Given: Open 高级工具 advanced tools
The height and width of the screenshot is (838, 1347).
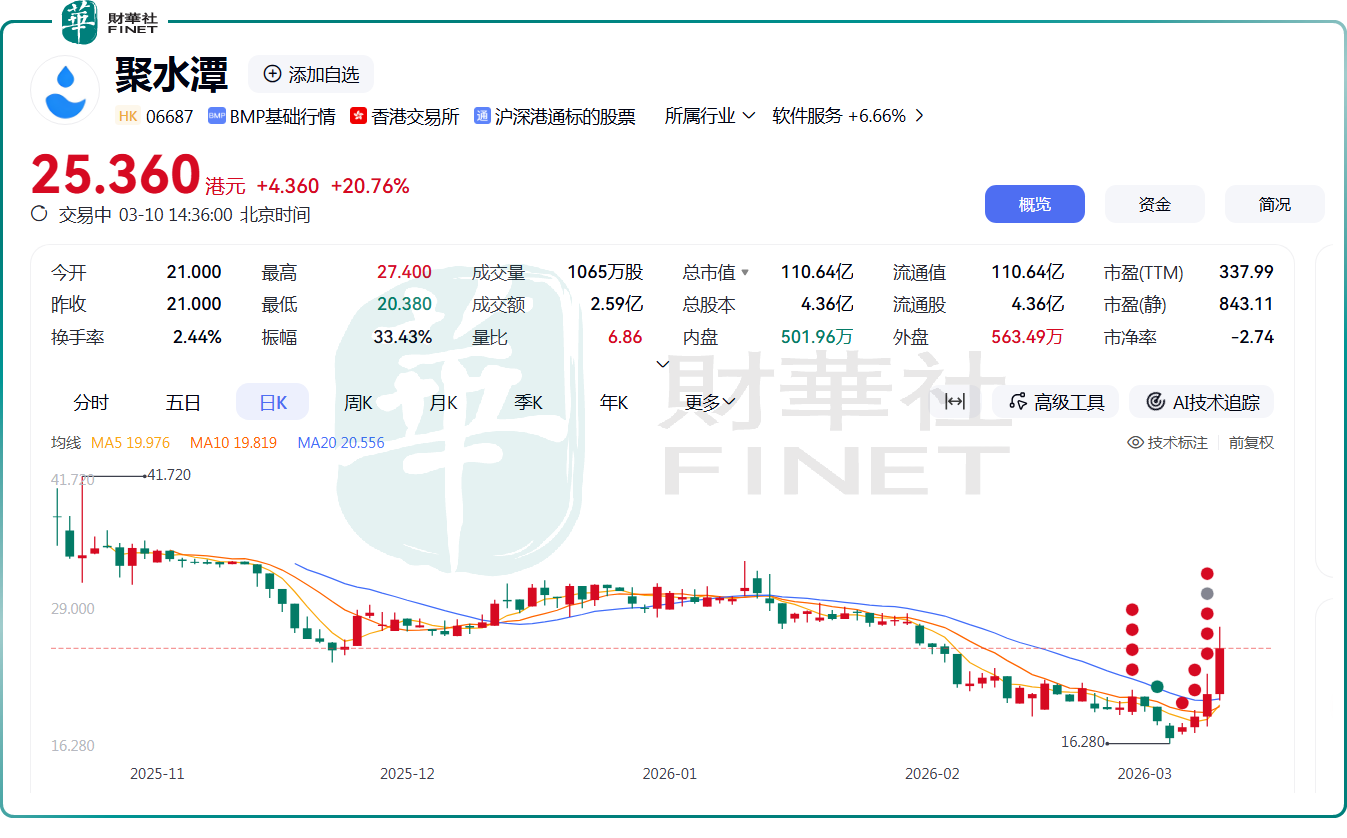Looking at the screenshot, I should (x=1056, y=402).
